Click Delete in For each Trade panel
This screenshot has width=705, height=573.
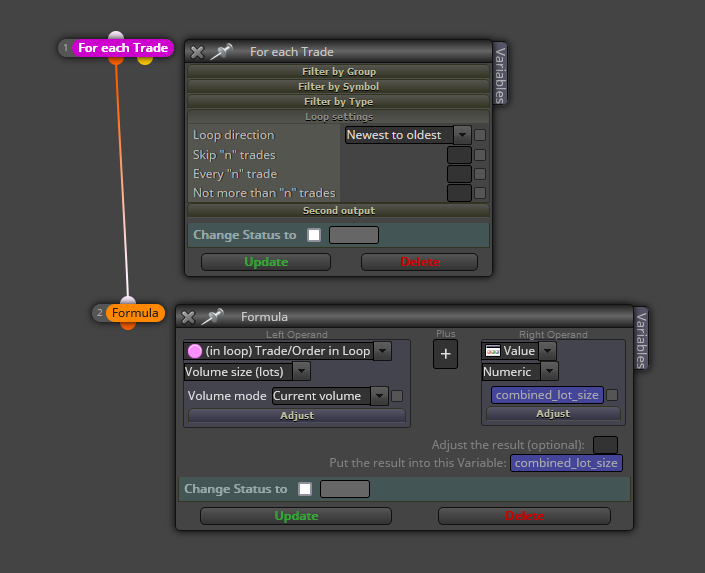(419, 262)
